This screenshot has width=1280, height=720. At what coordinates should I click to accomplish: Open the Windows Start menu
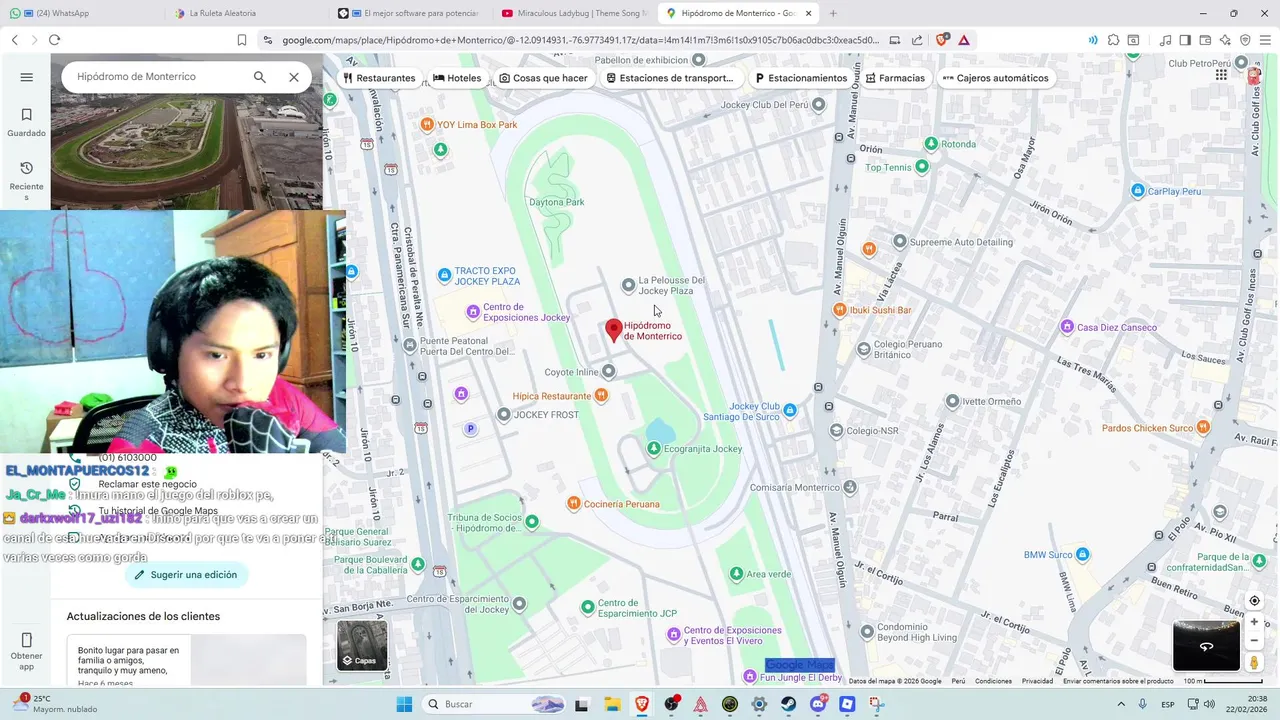tap(405, 704)
